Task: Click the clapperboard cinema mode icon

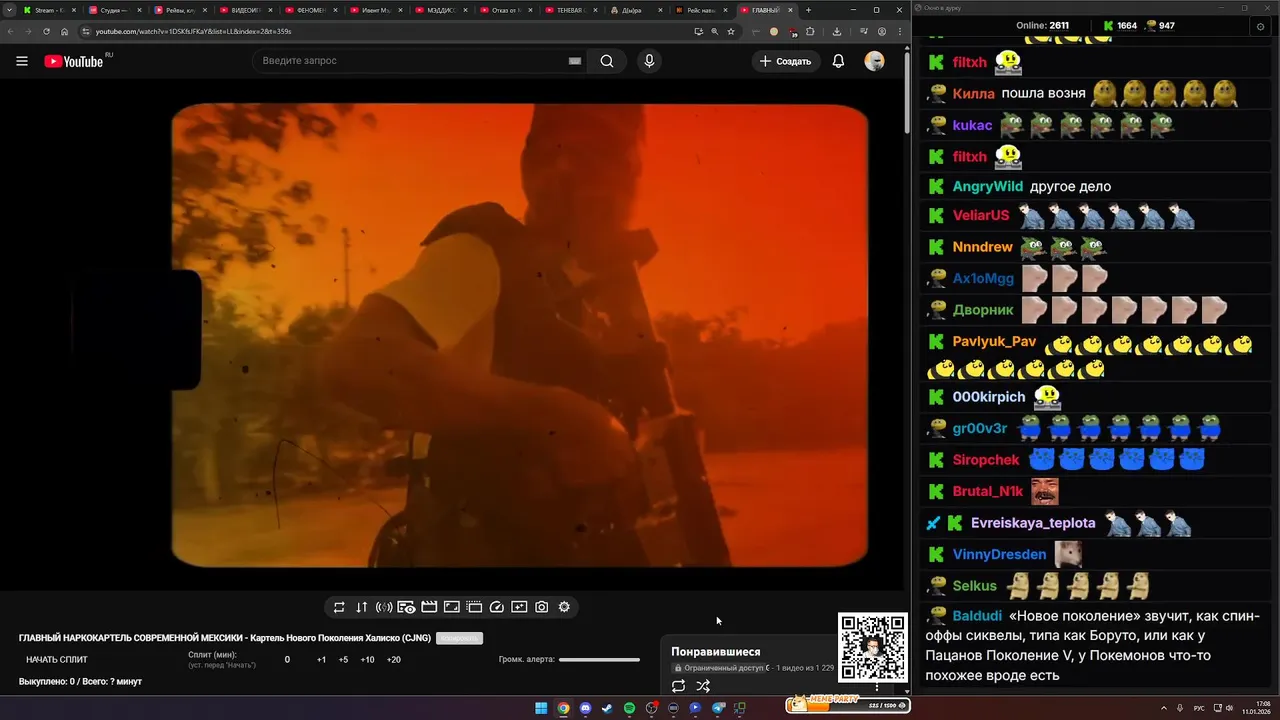Action: pos(429,607)
